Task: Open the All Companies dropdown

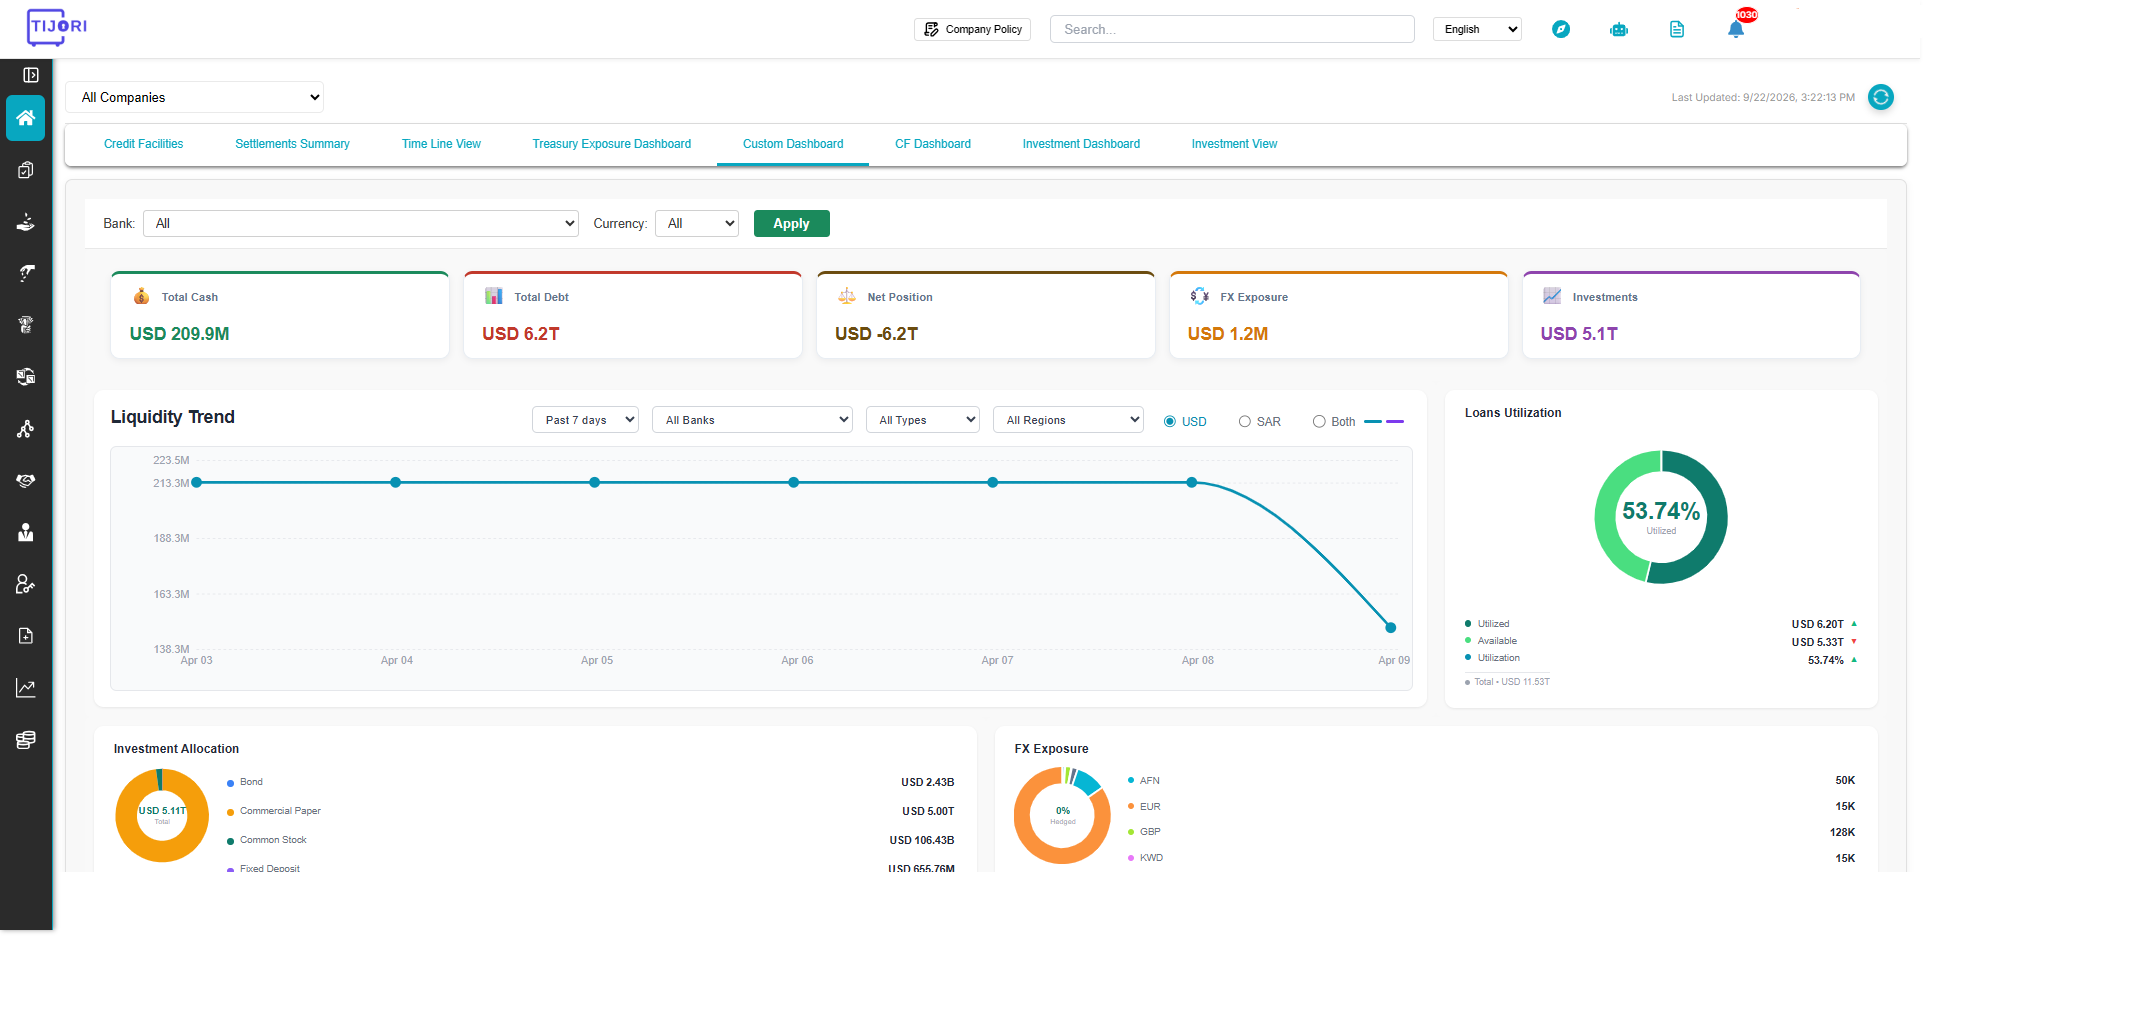Action: coord(195,97)
